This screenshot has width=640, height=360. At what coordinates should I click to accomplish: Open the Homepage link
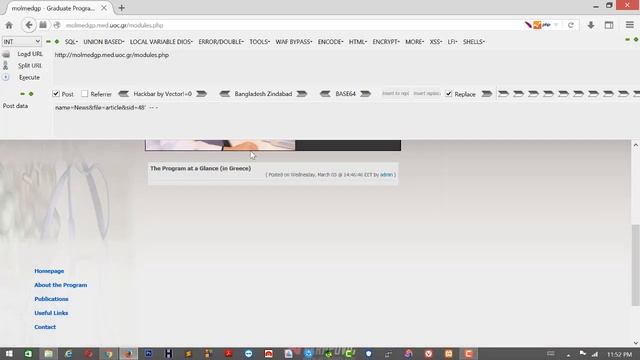[x=49, y=271]
